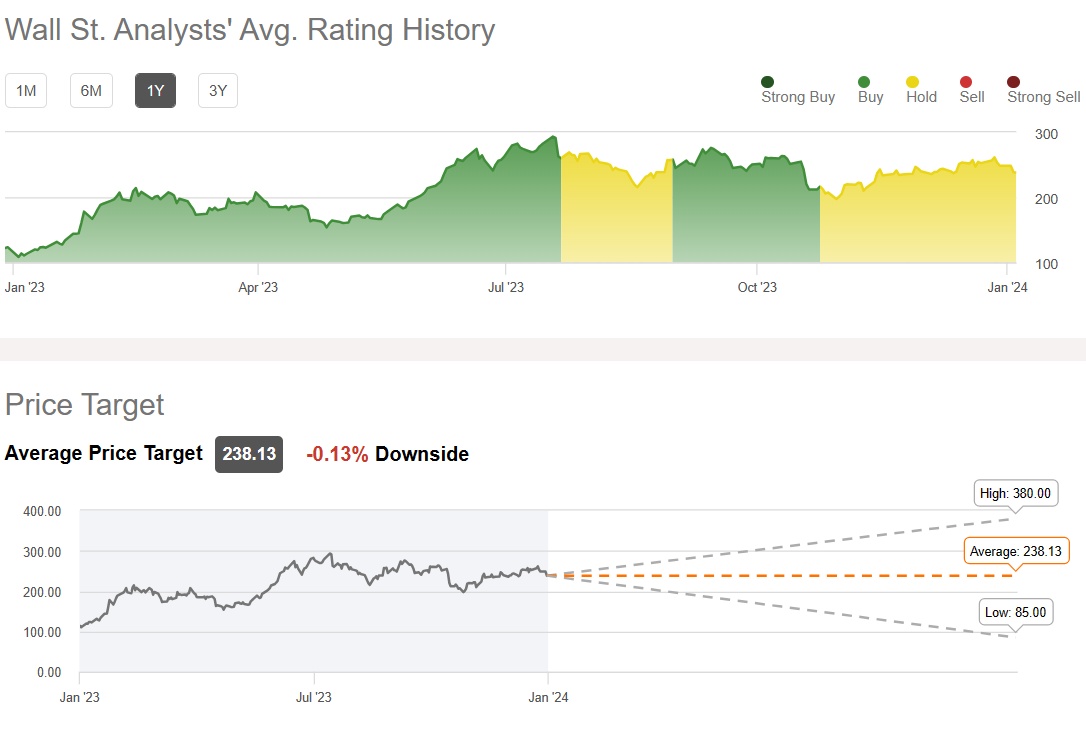Click the Strong Buy legend dot

767,82
